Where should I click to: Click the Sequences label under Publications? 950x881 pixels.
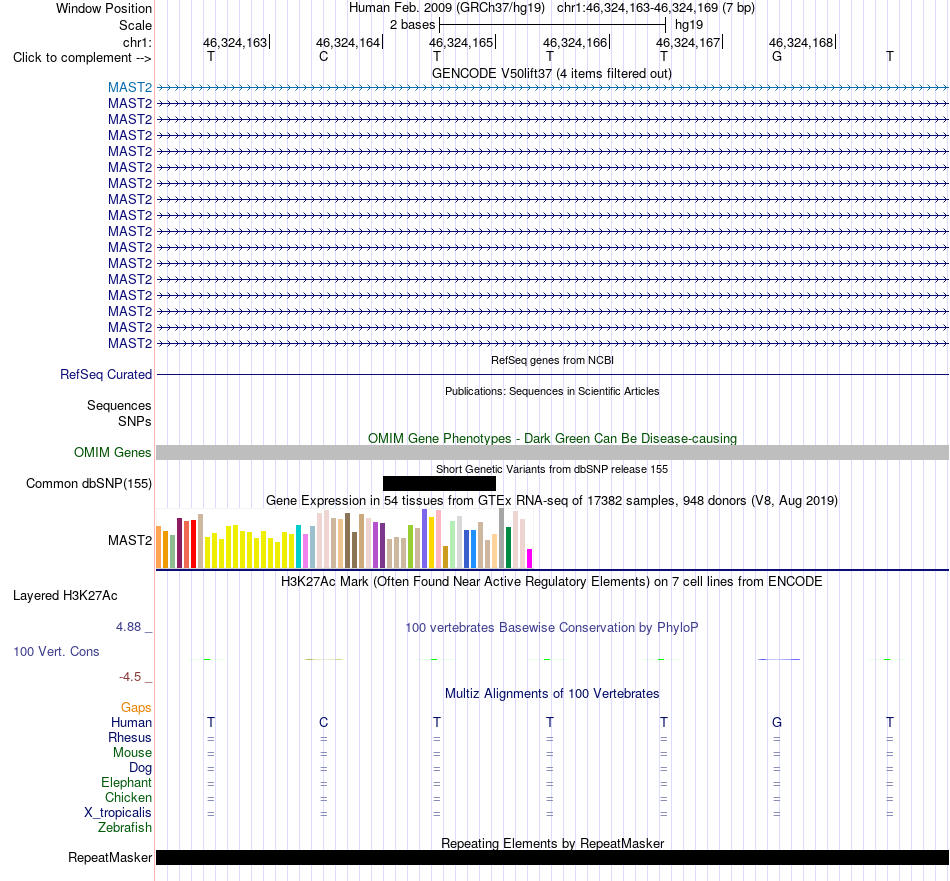tap(119, 405)
